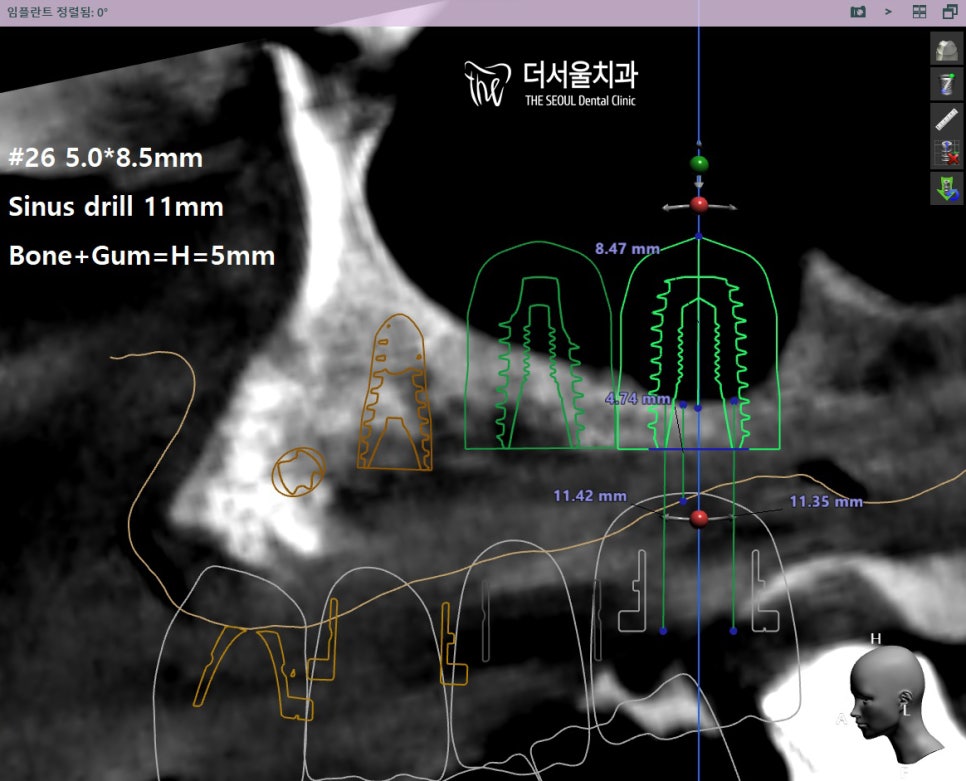
Task: Open the implant cylinder tool icon
Action: click(x=946, y=85)
